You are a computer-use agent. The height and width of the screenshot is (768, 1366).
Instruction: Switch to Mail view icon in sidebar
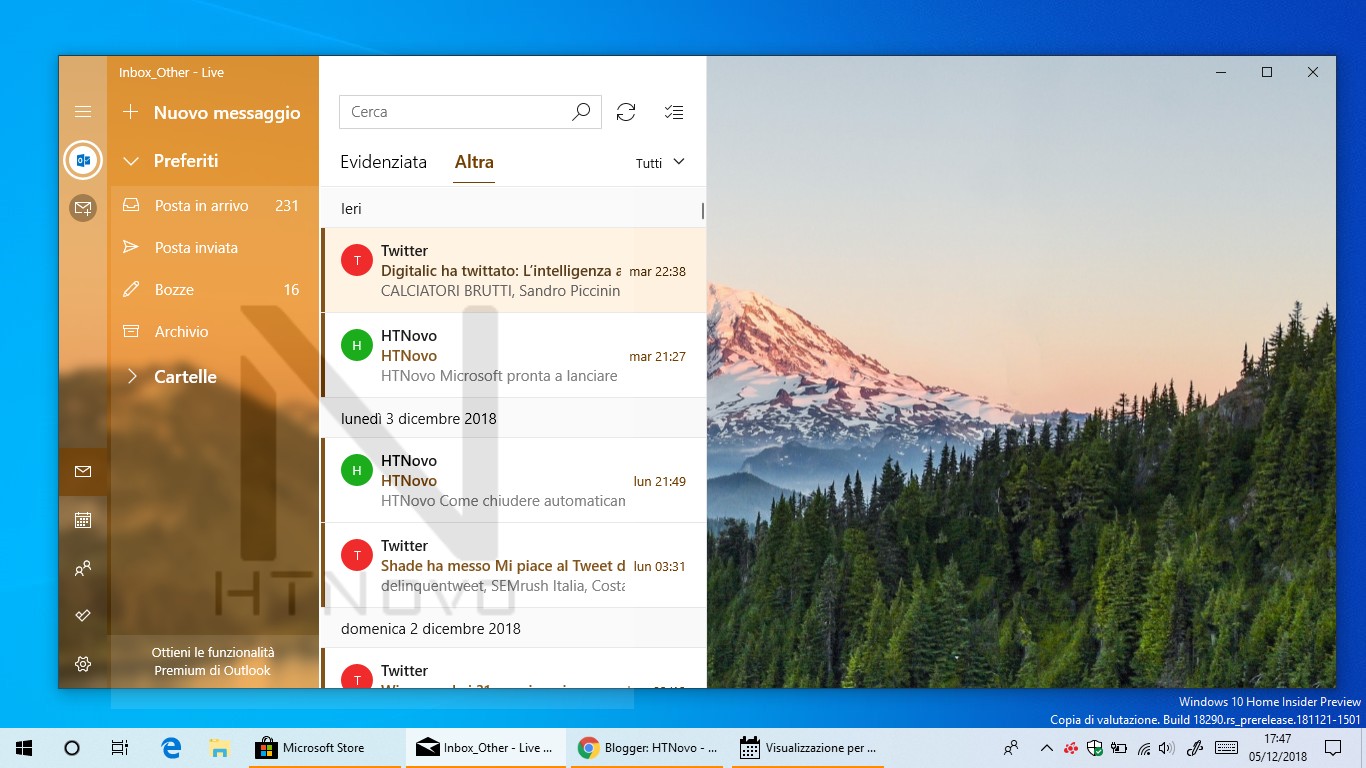[x=83, y=472]
